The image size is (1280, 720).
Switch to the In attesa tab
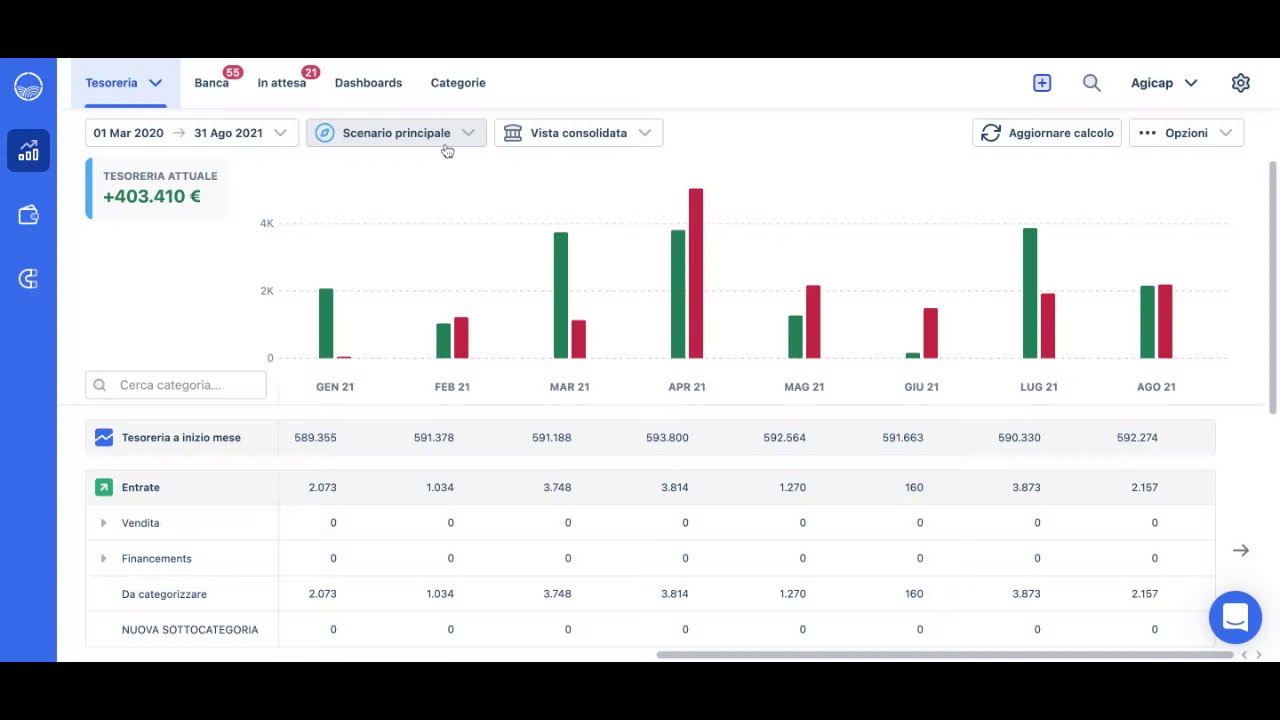point(281,83)
